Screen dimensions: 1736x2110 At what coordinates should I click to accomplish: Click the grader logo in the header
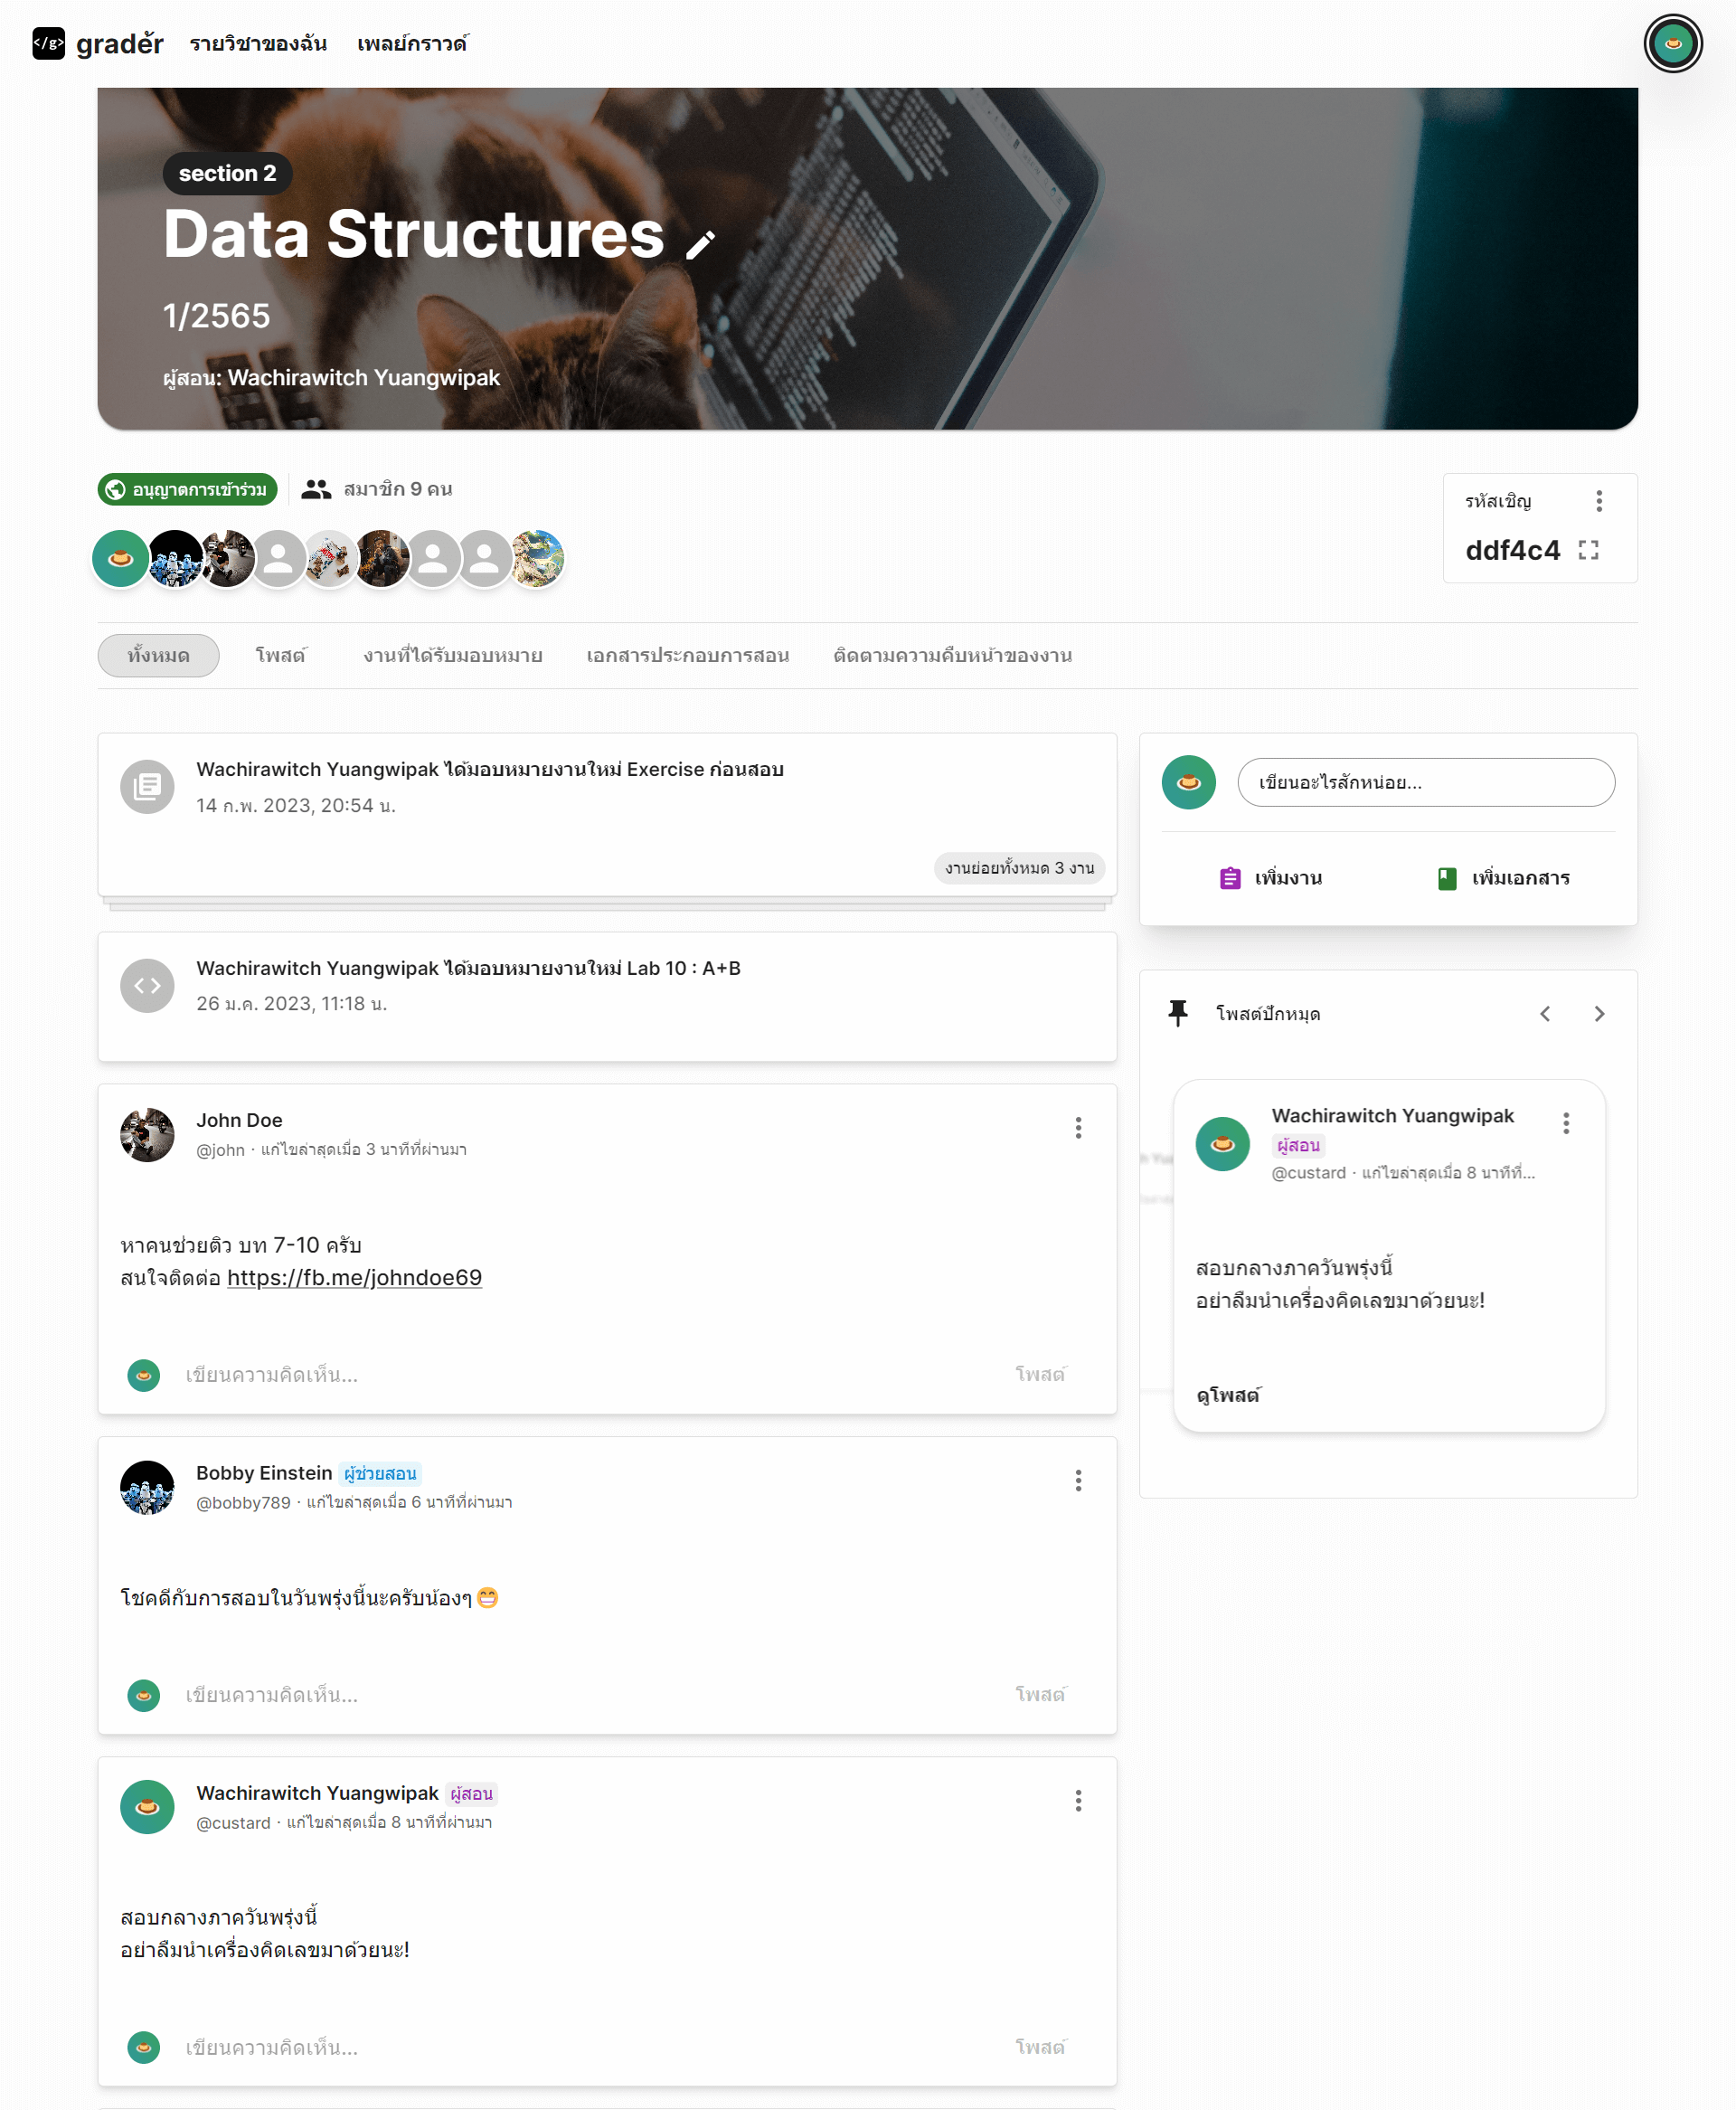tap(98, 44)
